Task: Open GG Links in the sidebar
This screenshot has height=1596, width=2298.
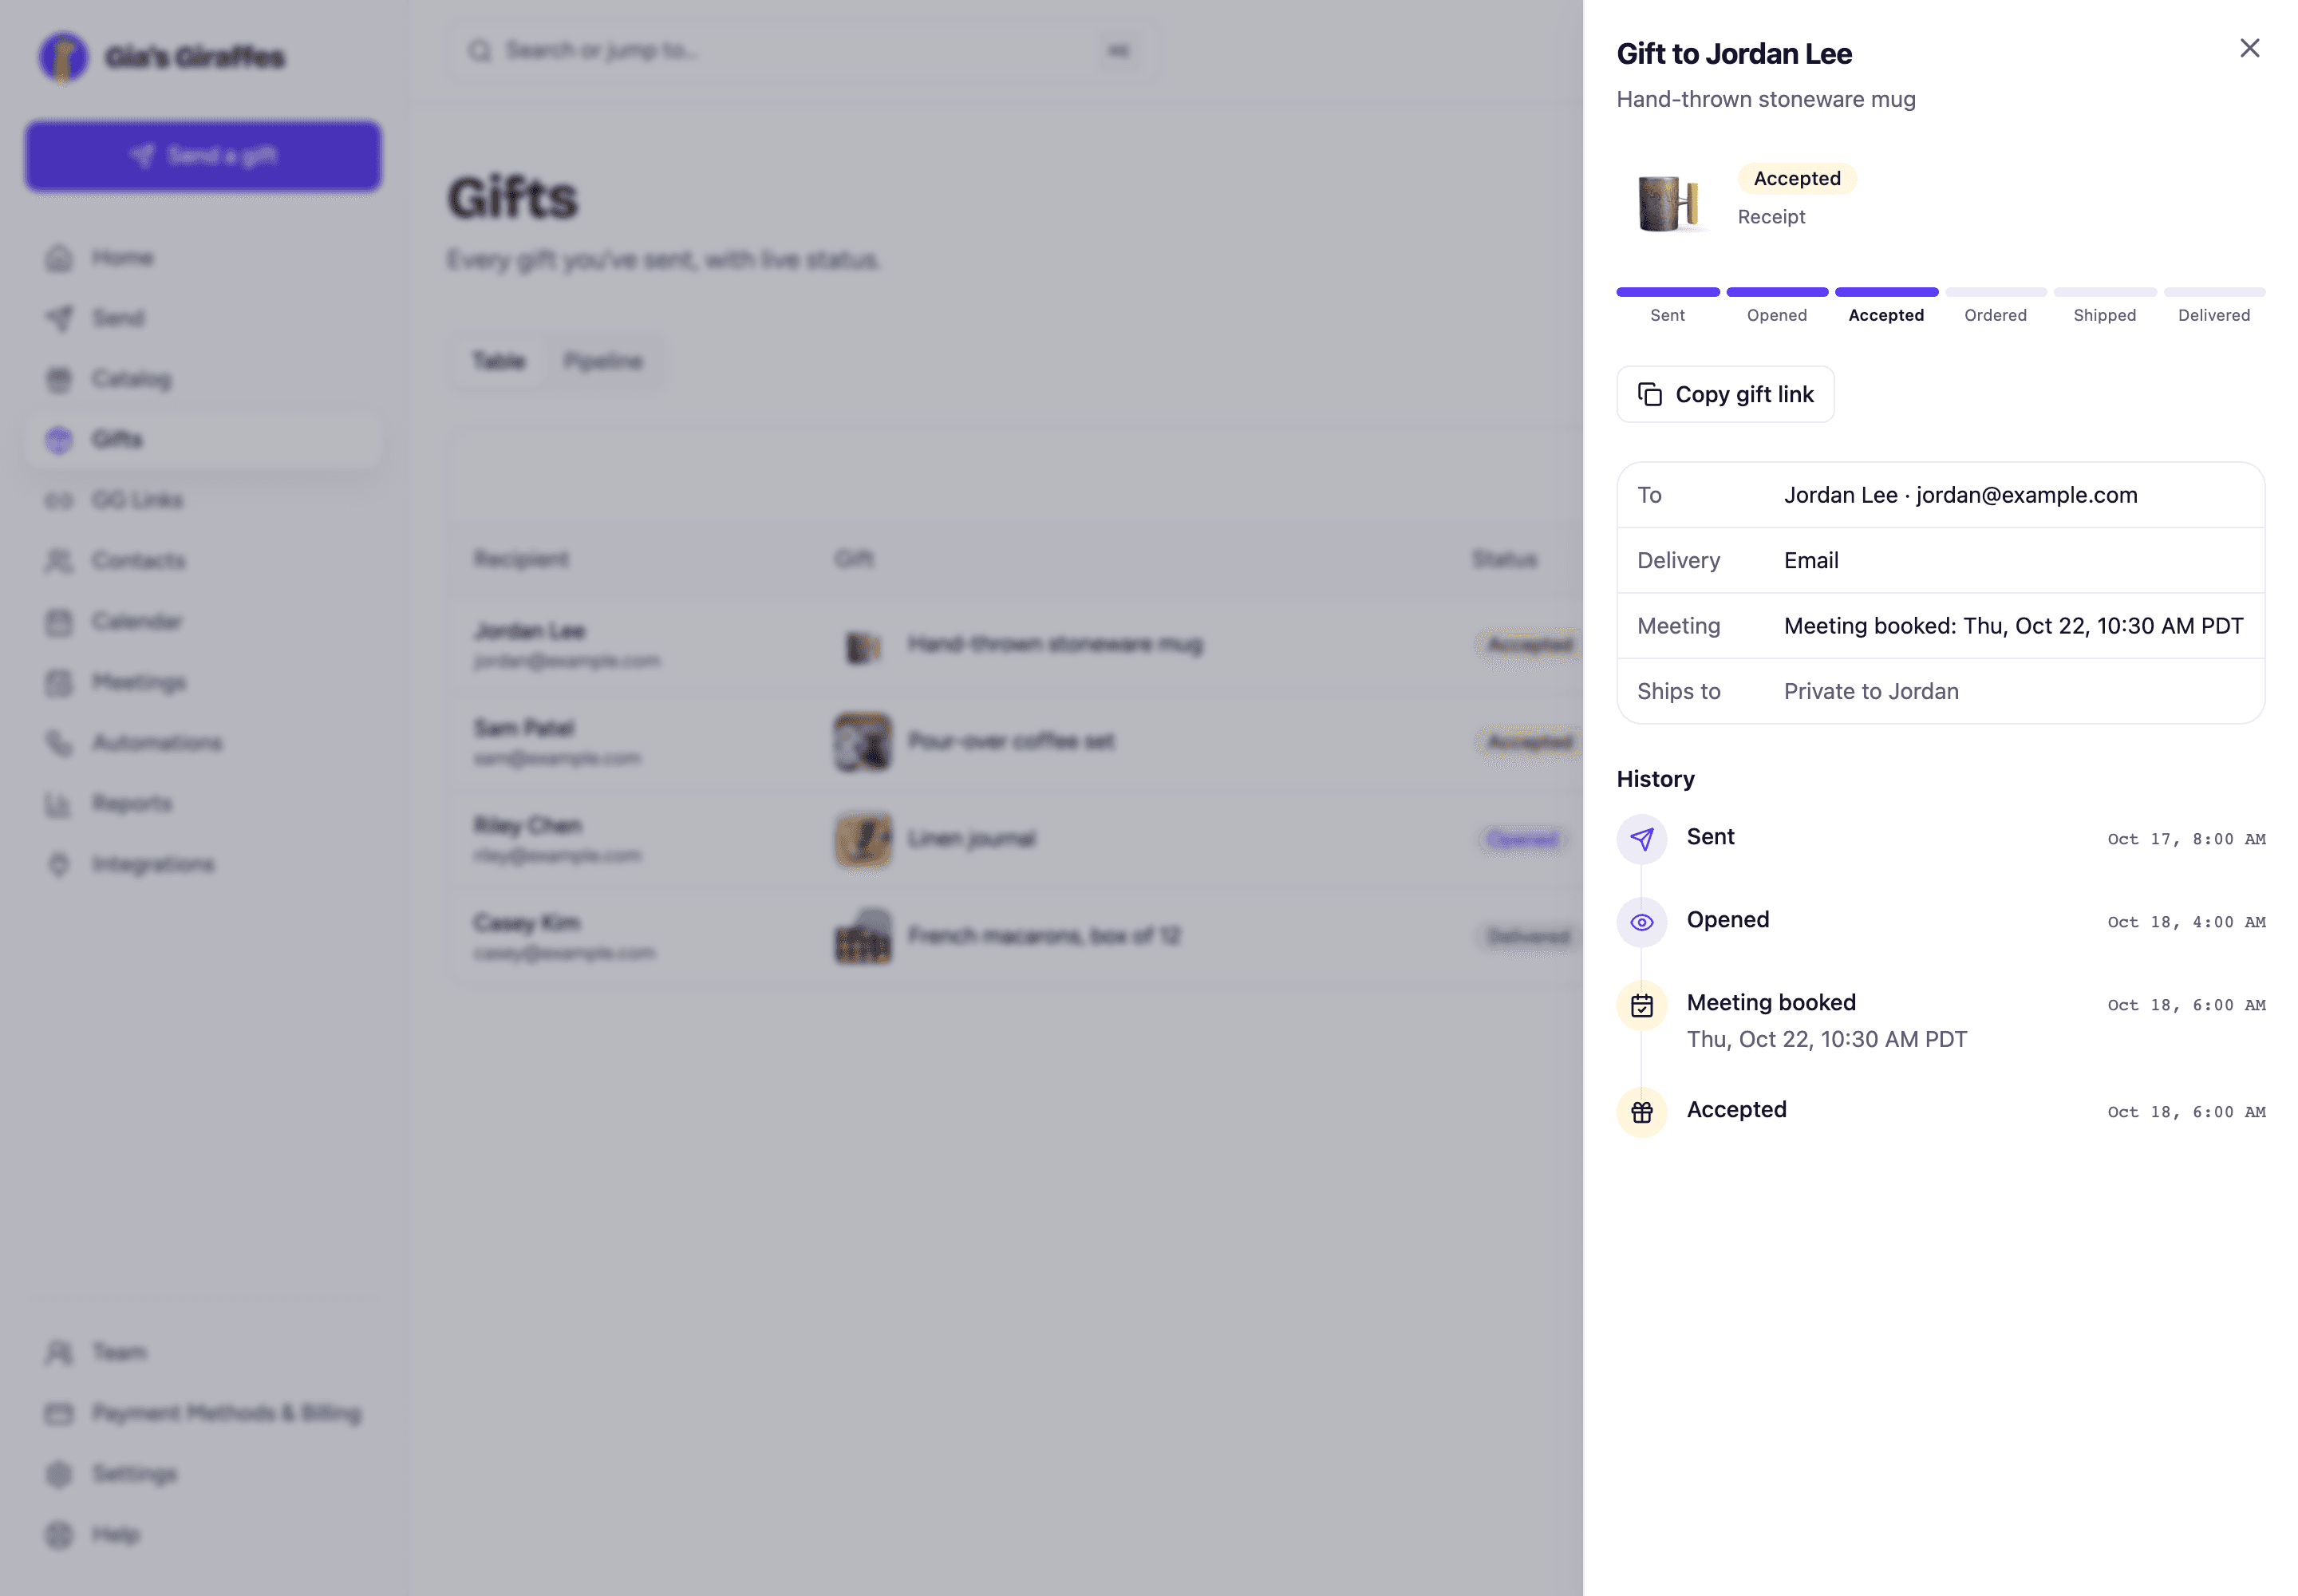Action: 203,500
